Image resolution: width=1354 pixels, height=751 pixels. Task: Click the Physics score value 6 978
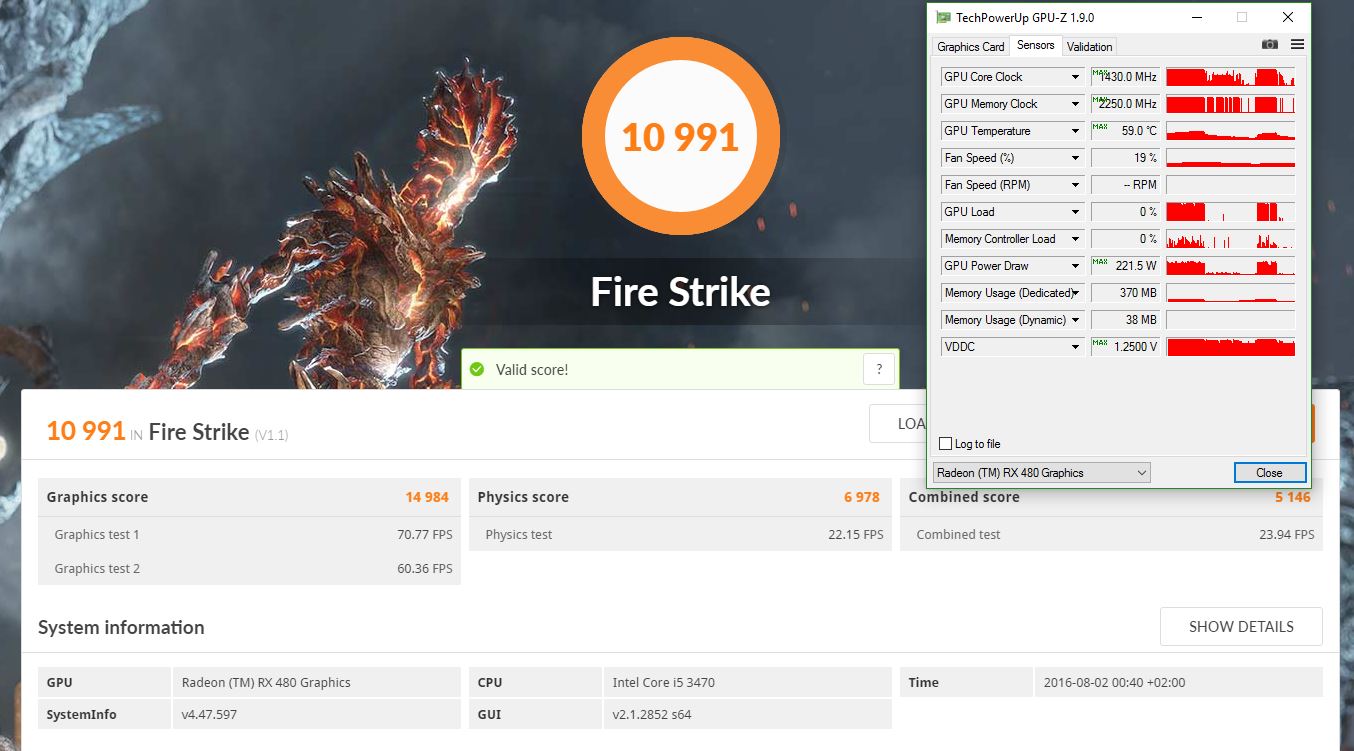point(862,497)
